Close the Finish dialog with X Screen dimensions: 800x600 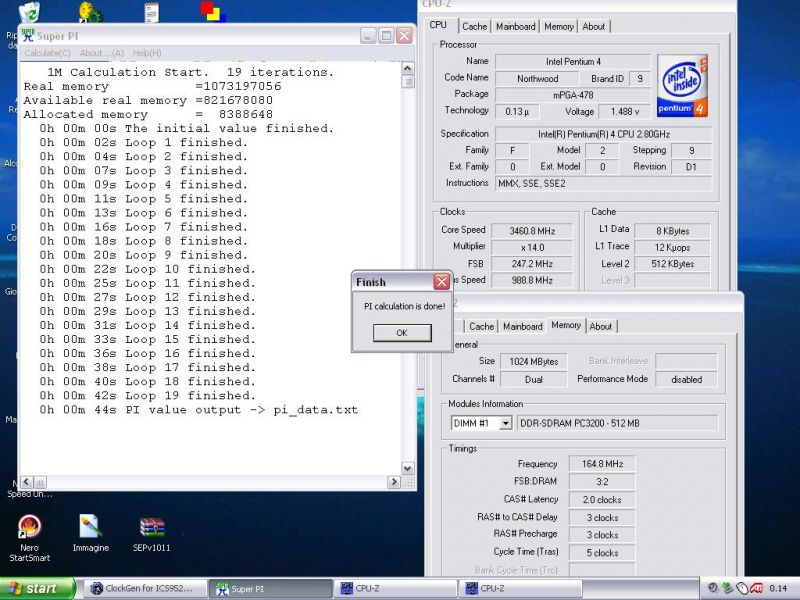click(441, 281)
